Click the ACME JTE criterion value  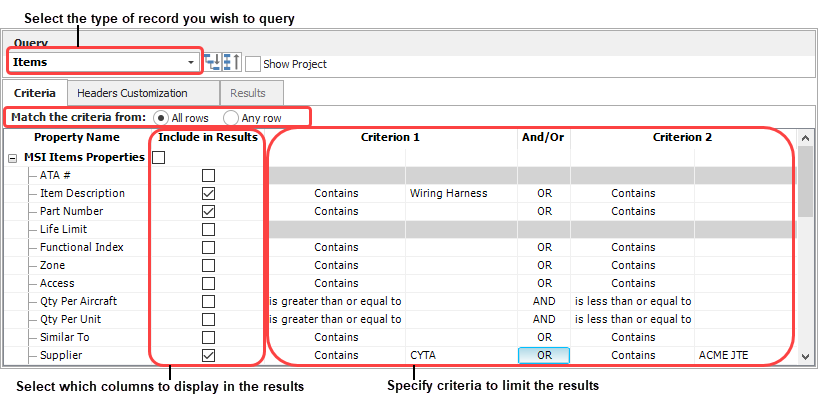745,355
